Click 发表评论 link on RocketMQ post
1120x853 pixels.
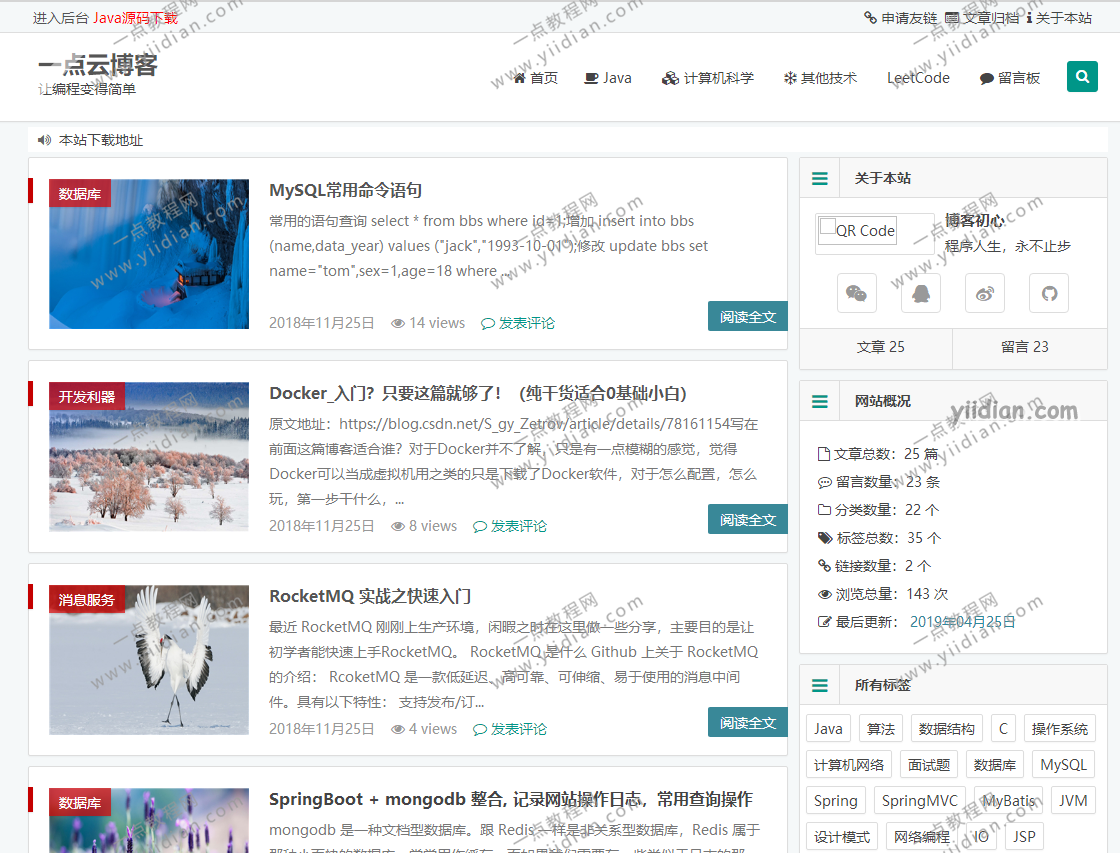(x=519, y=729)
